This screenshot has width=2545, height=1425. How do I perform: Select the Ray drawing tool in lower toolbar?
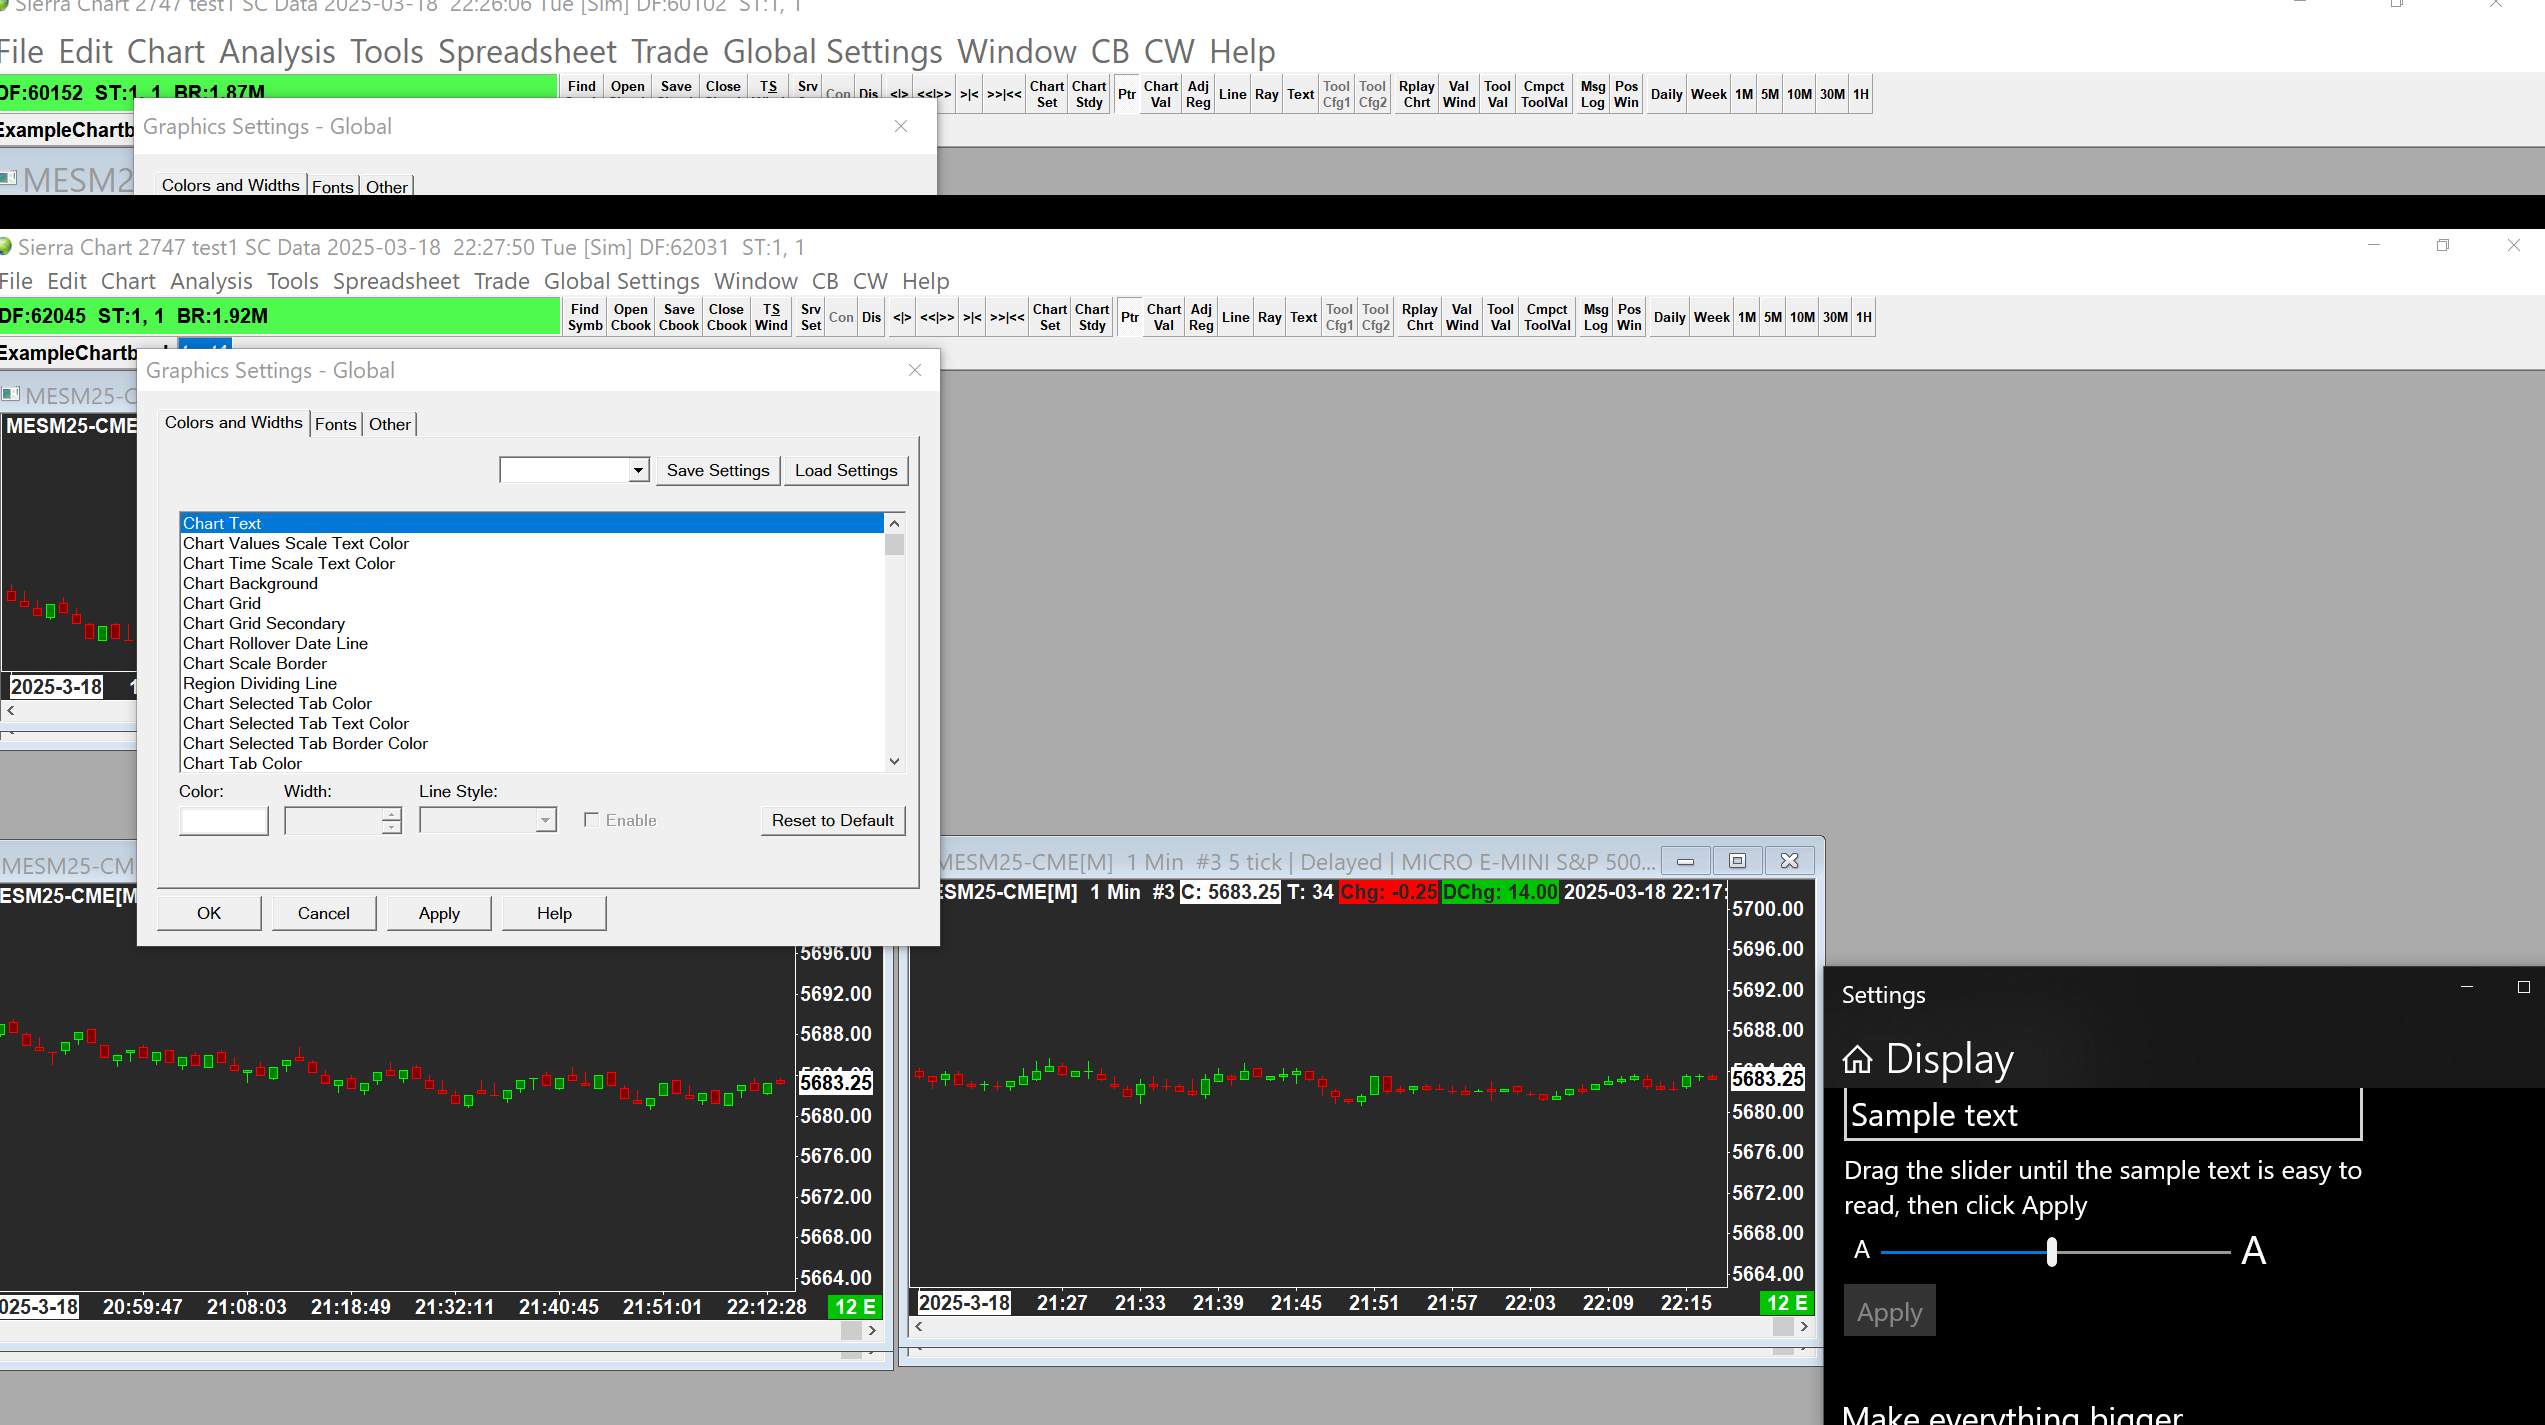tap(1269, 317)
